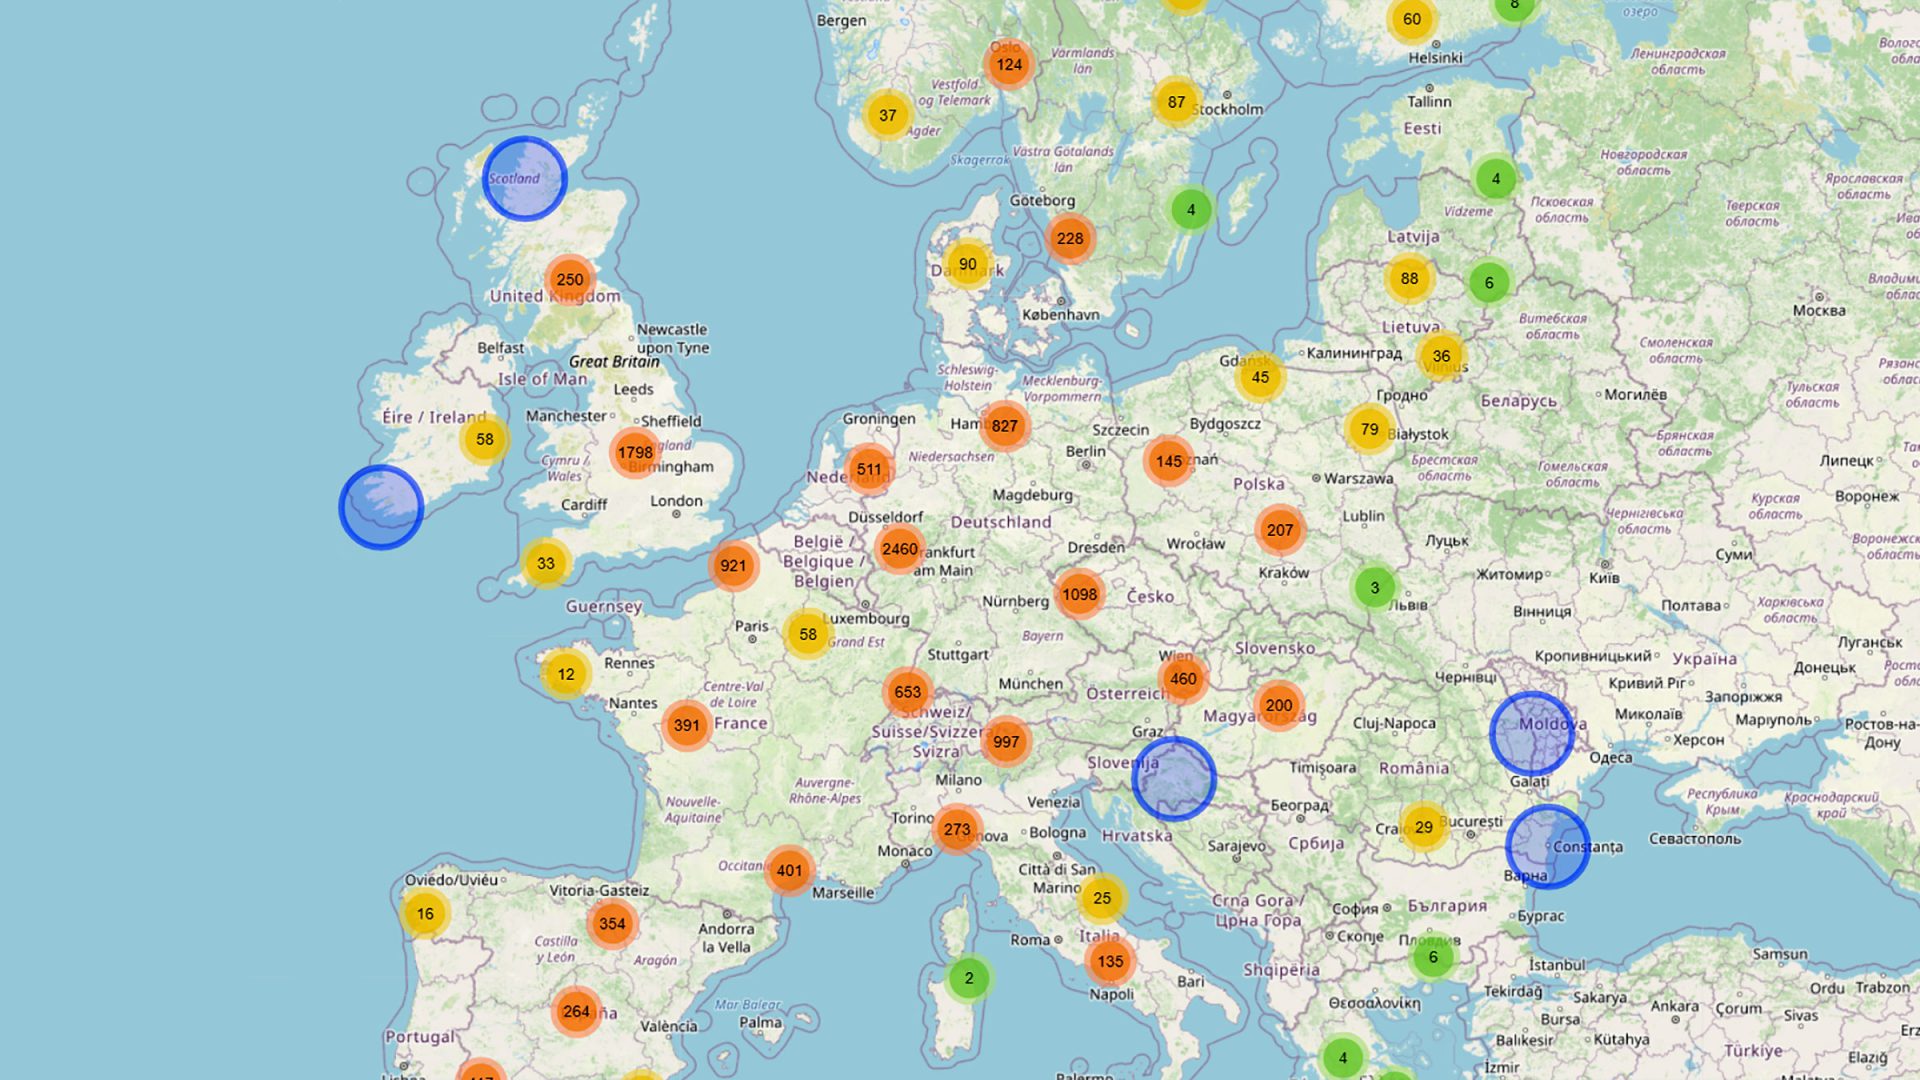Click the green 2 cluster on Sardinia
The height and width of the screenshot is (1080, 1920).
[x=968, y=978]
